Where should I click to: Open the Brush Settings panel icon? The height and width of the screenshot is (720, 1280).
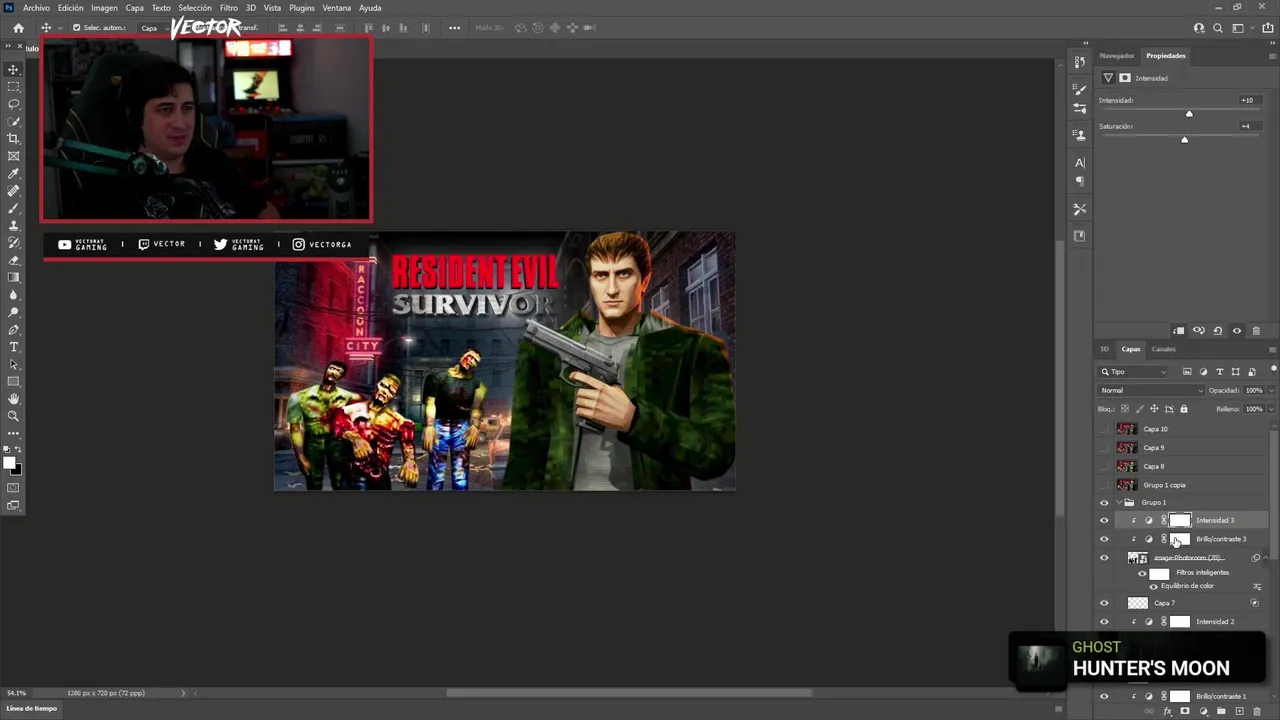click(1080, 89)
